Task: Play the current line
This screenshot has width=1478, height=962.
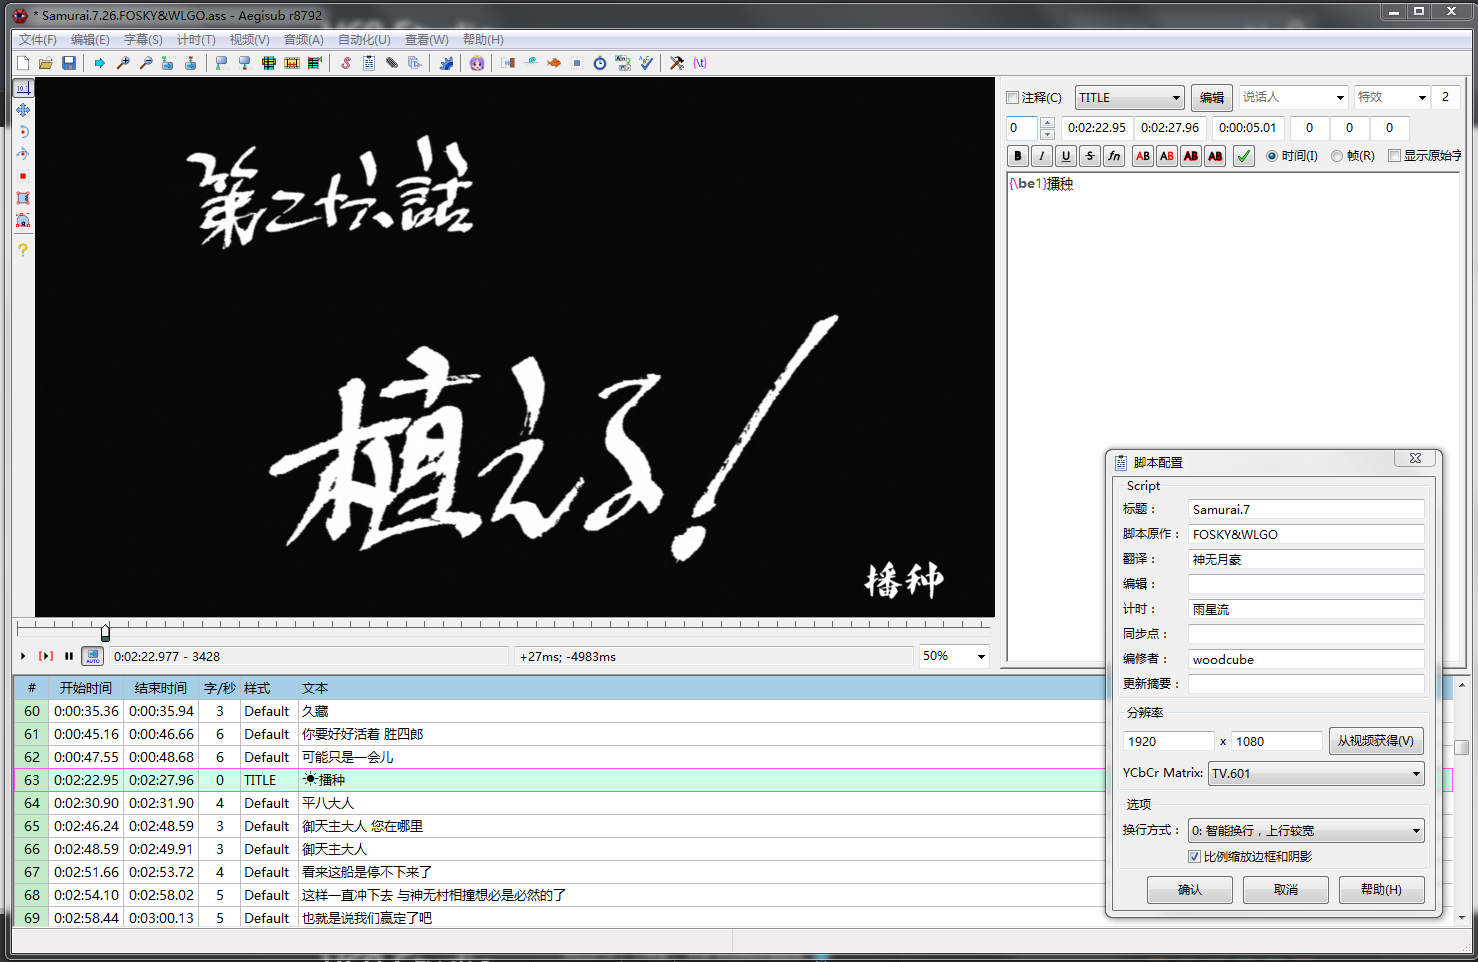Action: click(x=46, y=656)
